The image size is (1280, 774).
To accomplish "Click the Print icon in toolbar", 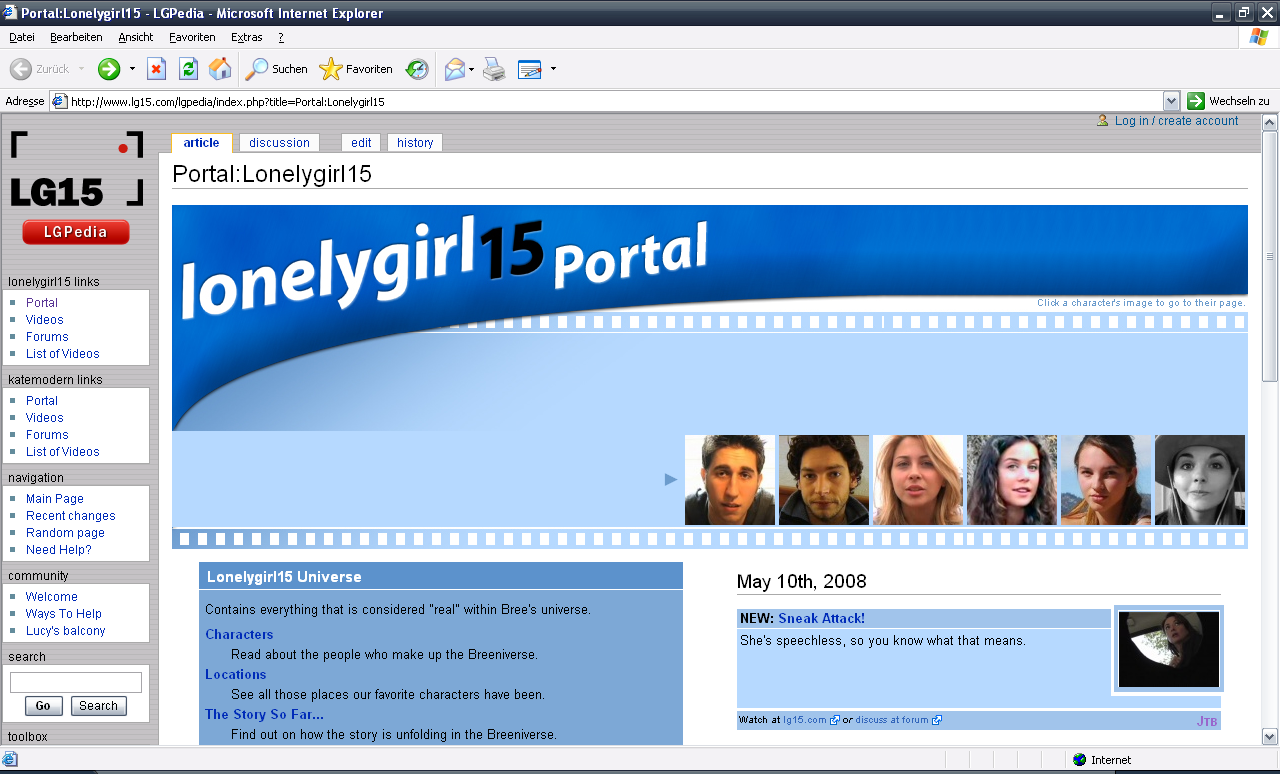I will (x=494, y=69).
